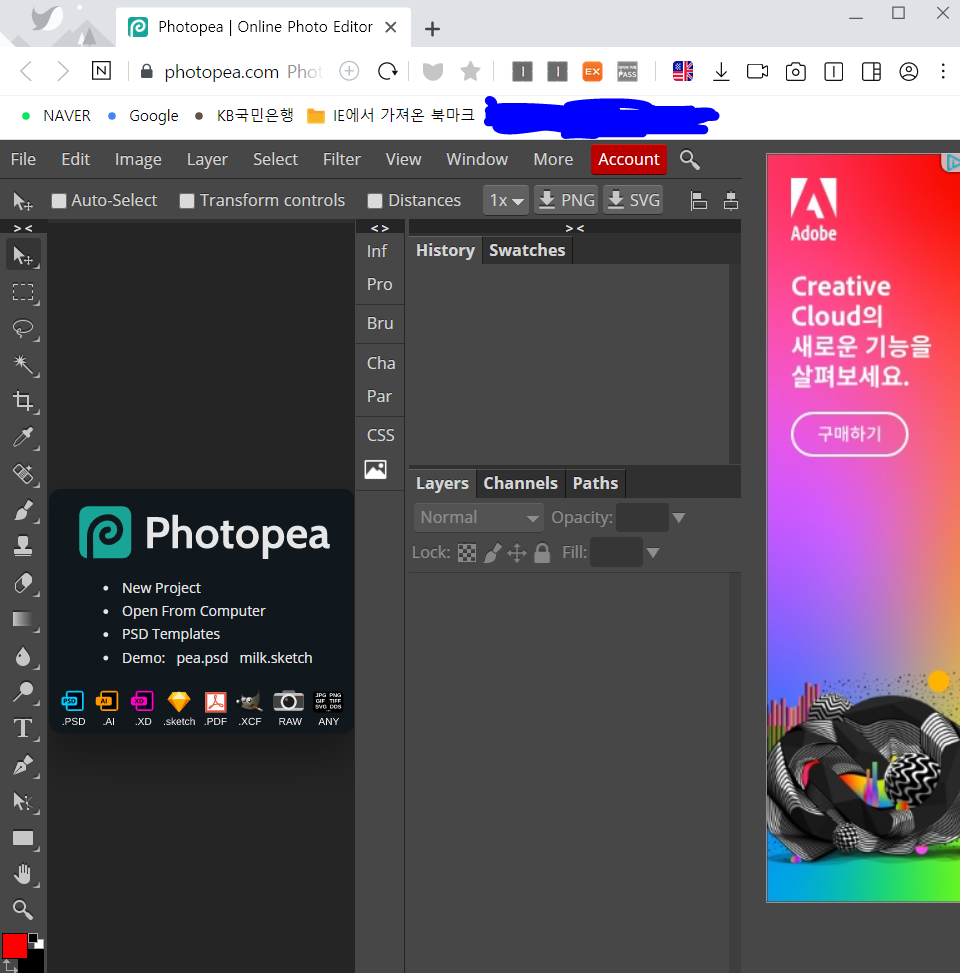960x973 pixels.
Task: Switch to the Swatches tab
Action: click(527, 250)
